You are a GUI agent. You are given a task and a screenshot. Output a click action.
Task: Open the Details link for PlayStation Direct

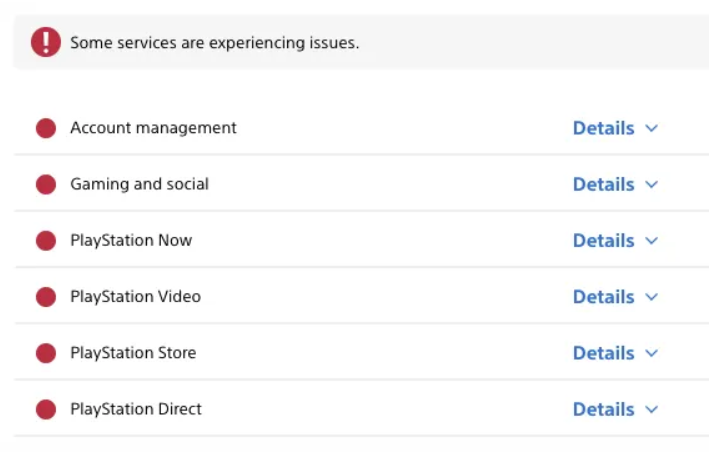[603, 409]
